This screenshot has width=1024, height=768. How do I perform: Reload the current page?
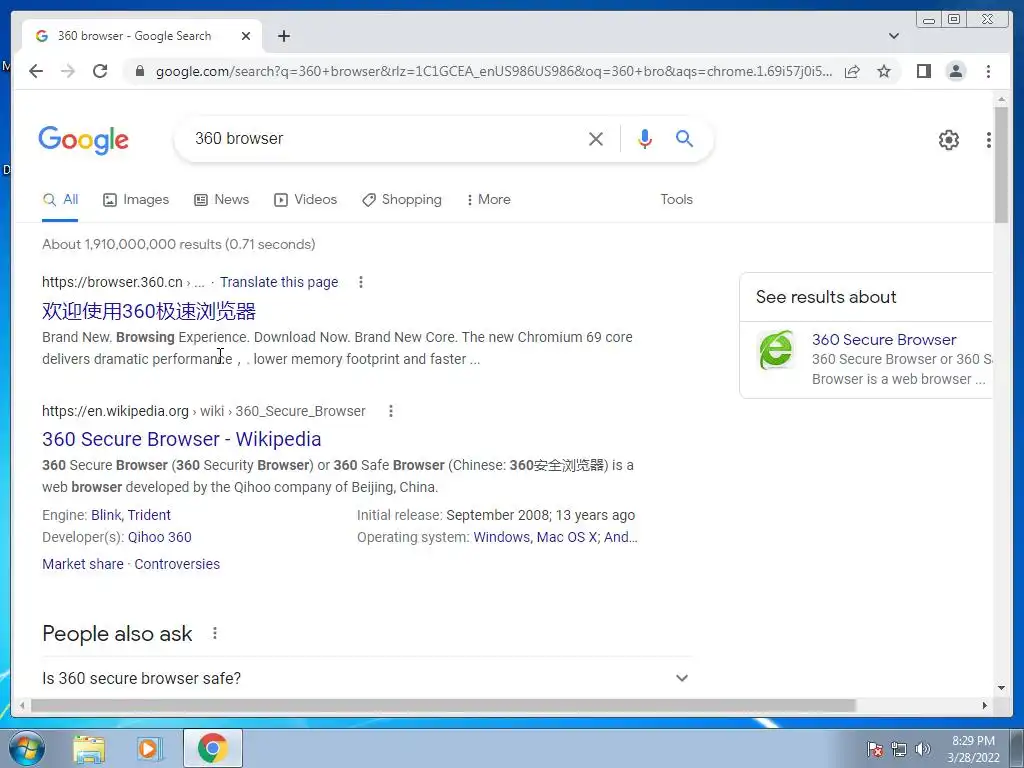(x=100, y=71)
